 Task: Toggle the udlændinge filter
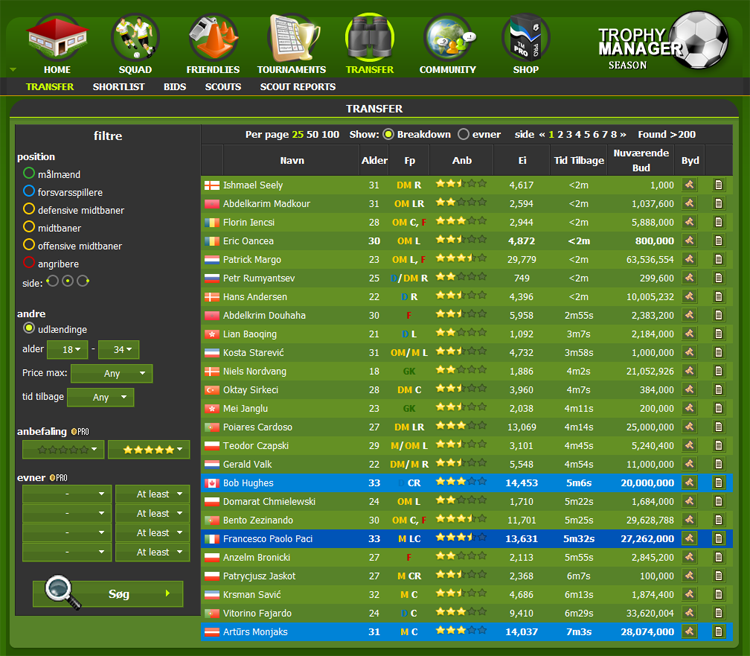pos(29,328)
